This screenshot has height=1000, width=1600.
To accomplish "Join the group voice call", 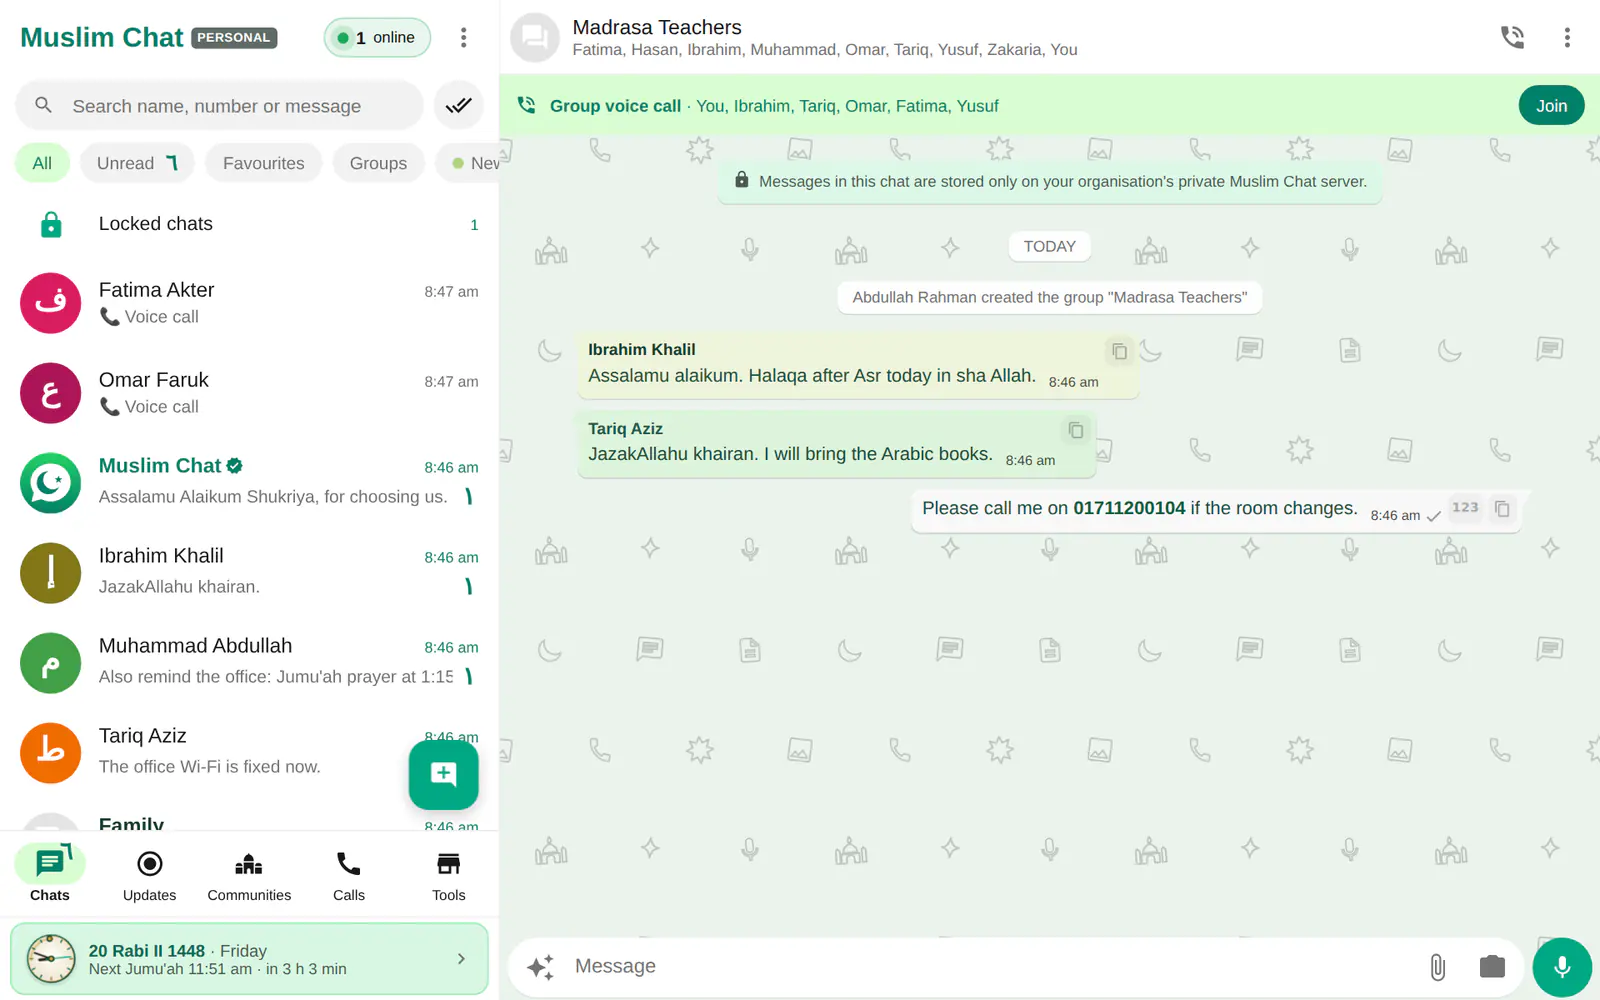I will point(1551,106).
